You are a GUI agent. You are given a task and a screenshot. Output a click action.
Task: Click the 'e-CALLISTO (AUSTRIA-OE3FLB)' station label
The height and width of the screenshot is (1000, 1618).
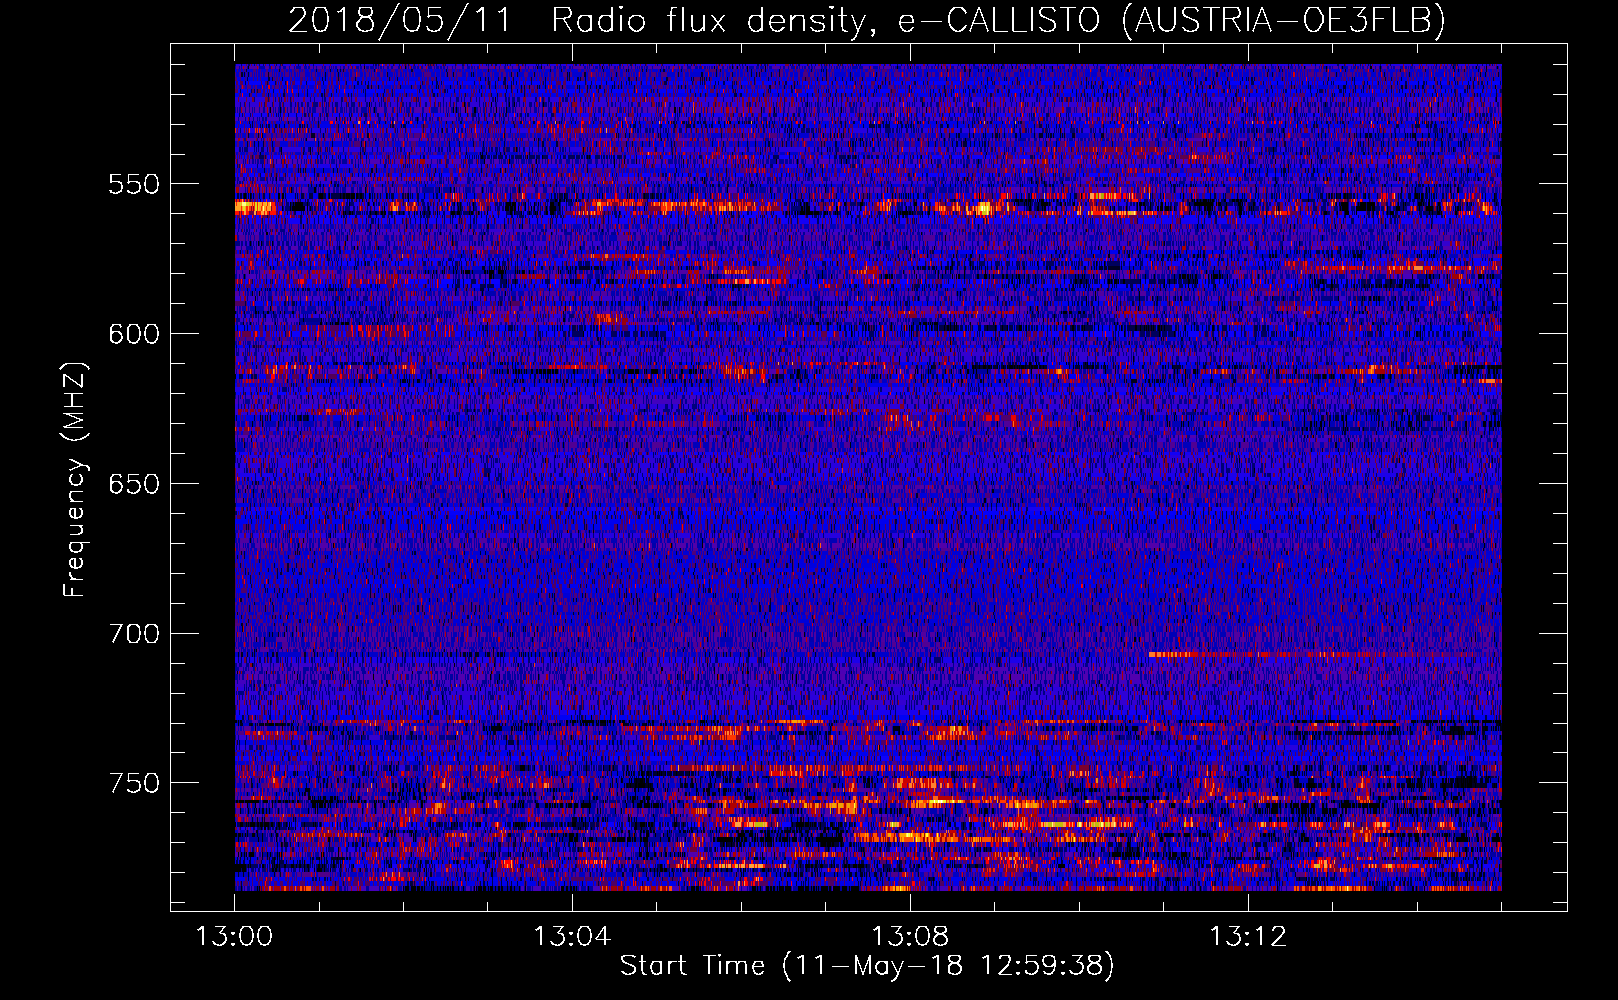[x=1172, y=20]
